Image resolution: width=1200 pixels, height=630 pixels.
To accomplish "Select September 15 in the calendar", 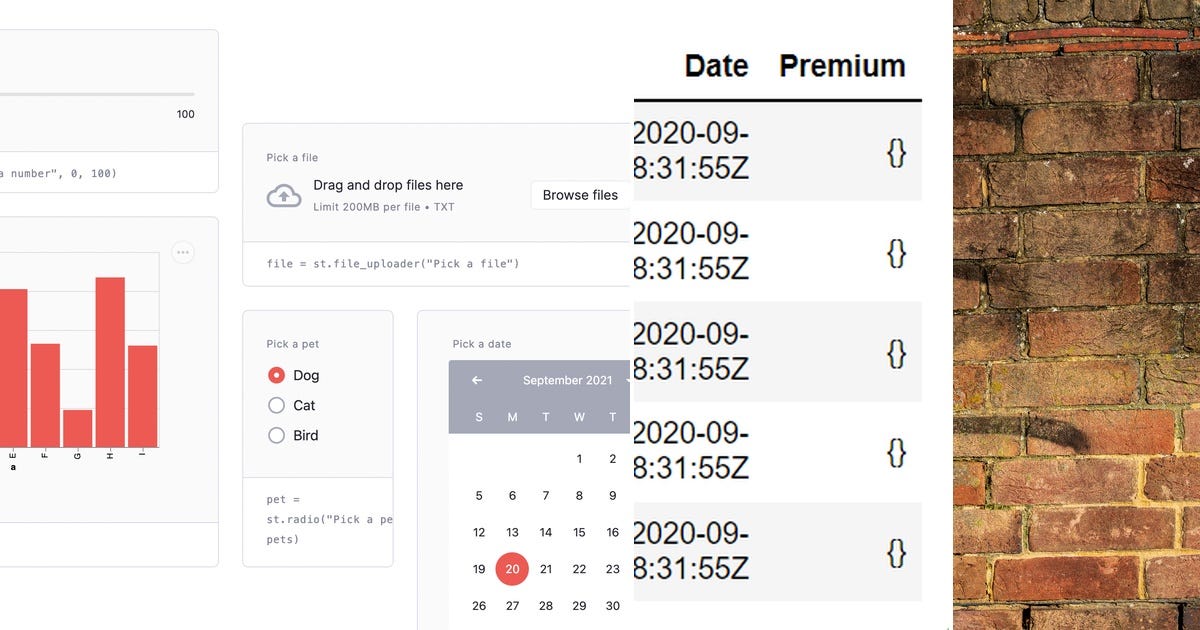I will [579, 533].
